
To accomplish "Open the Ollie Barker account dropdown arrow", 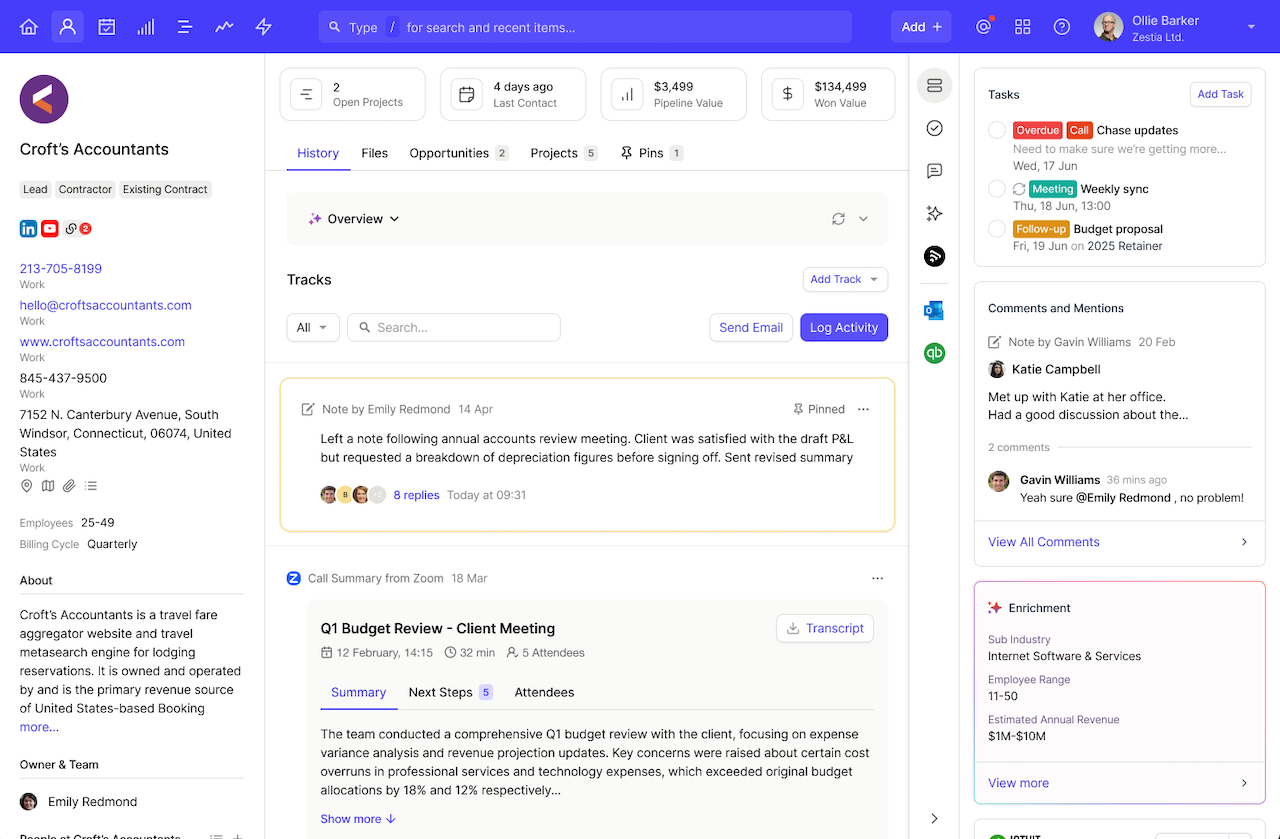I will pos(1251,27).
